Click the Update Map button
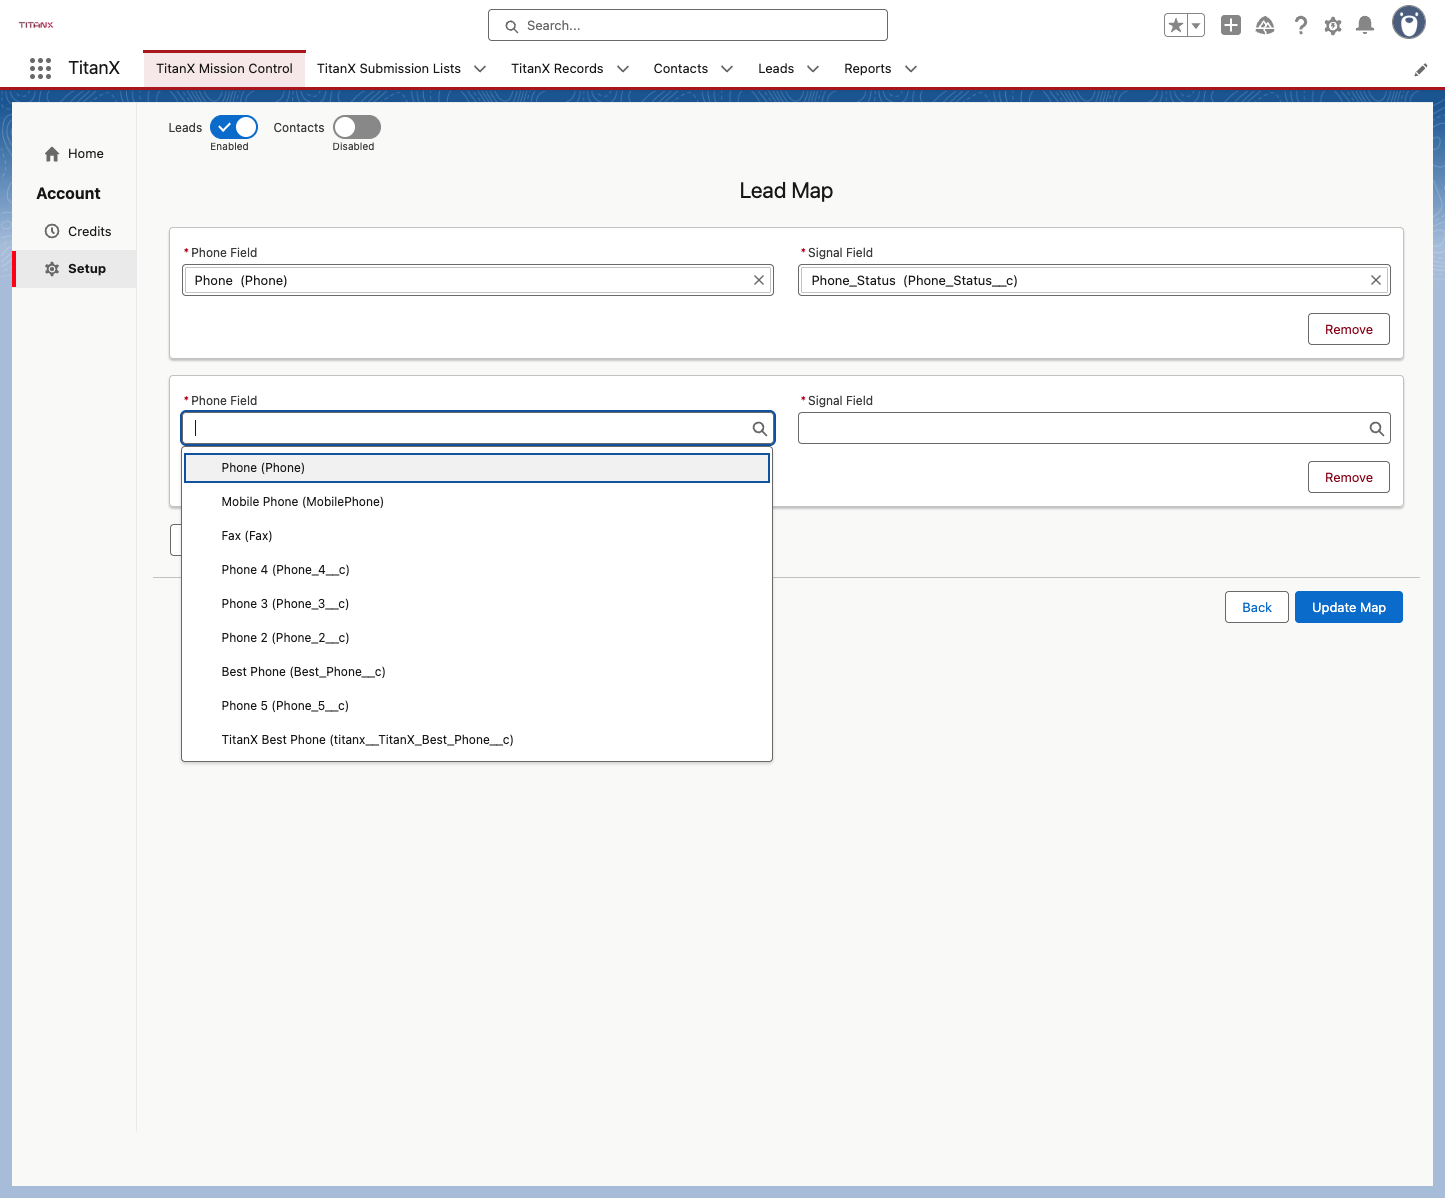This screenshot has height=1198, width=1445. pos(1349,607)
